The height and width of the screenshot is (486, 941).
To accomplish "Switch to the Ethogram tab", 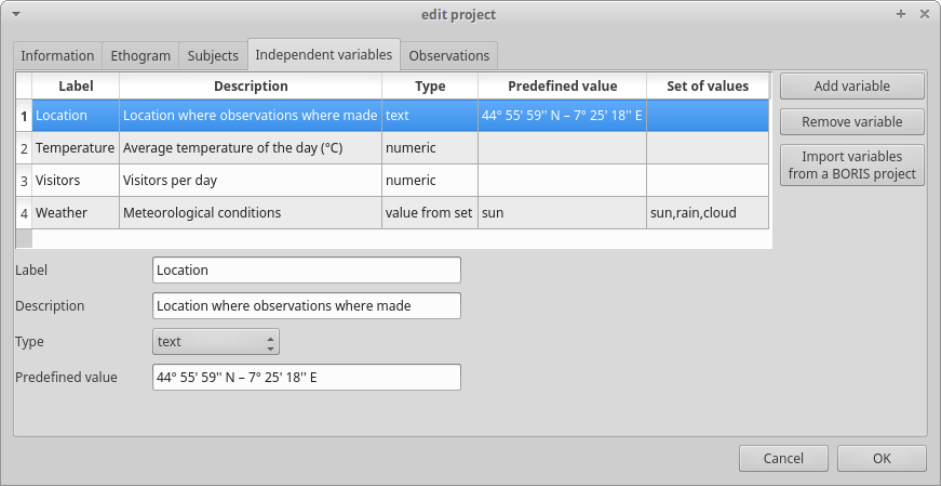I will [141, 56].
